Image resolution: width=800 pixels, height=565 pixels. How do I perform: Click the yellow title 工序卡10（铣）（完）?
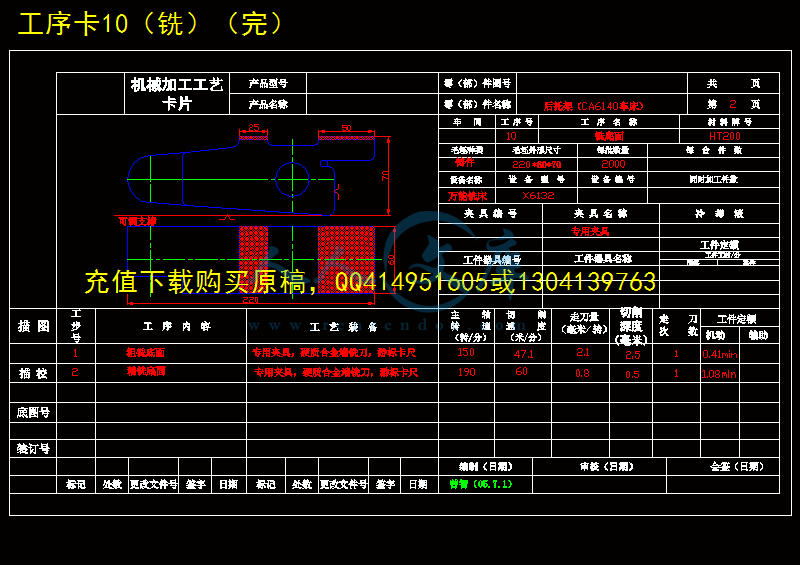click(151, 24)
